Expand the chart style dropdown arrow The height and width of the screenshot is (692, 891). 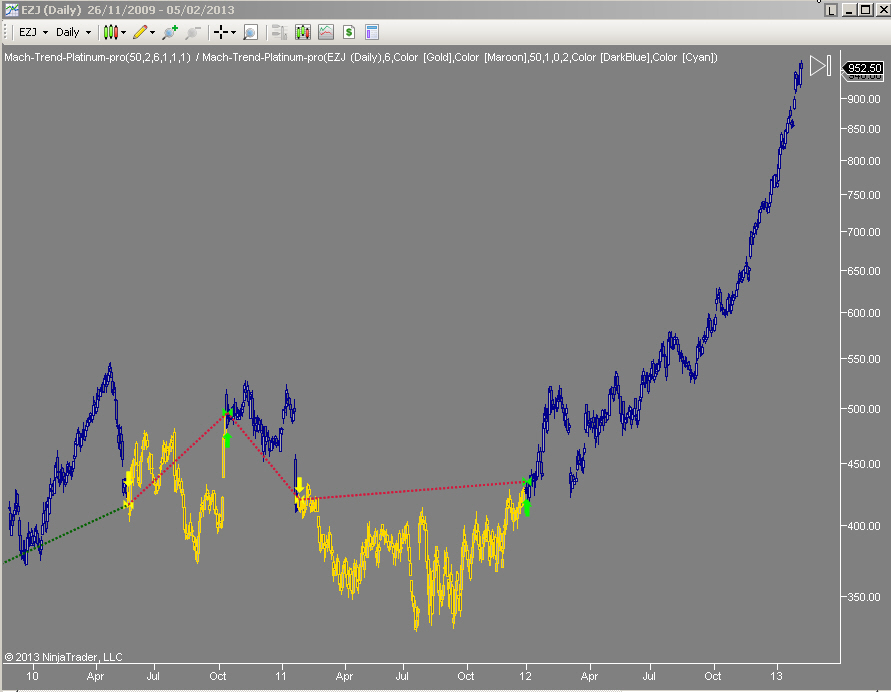[x=124, y=31]
